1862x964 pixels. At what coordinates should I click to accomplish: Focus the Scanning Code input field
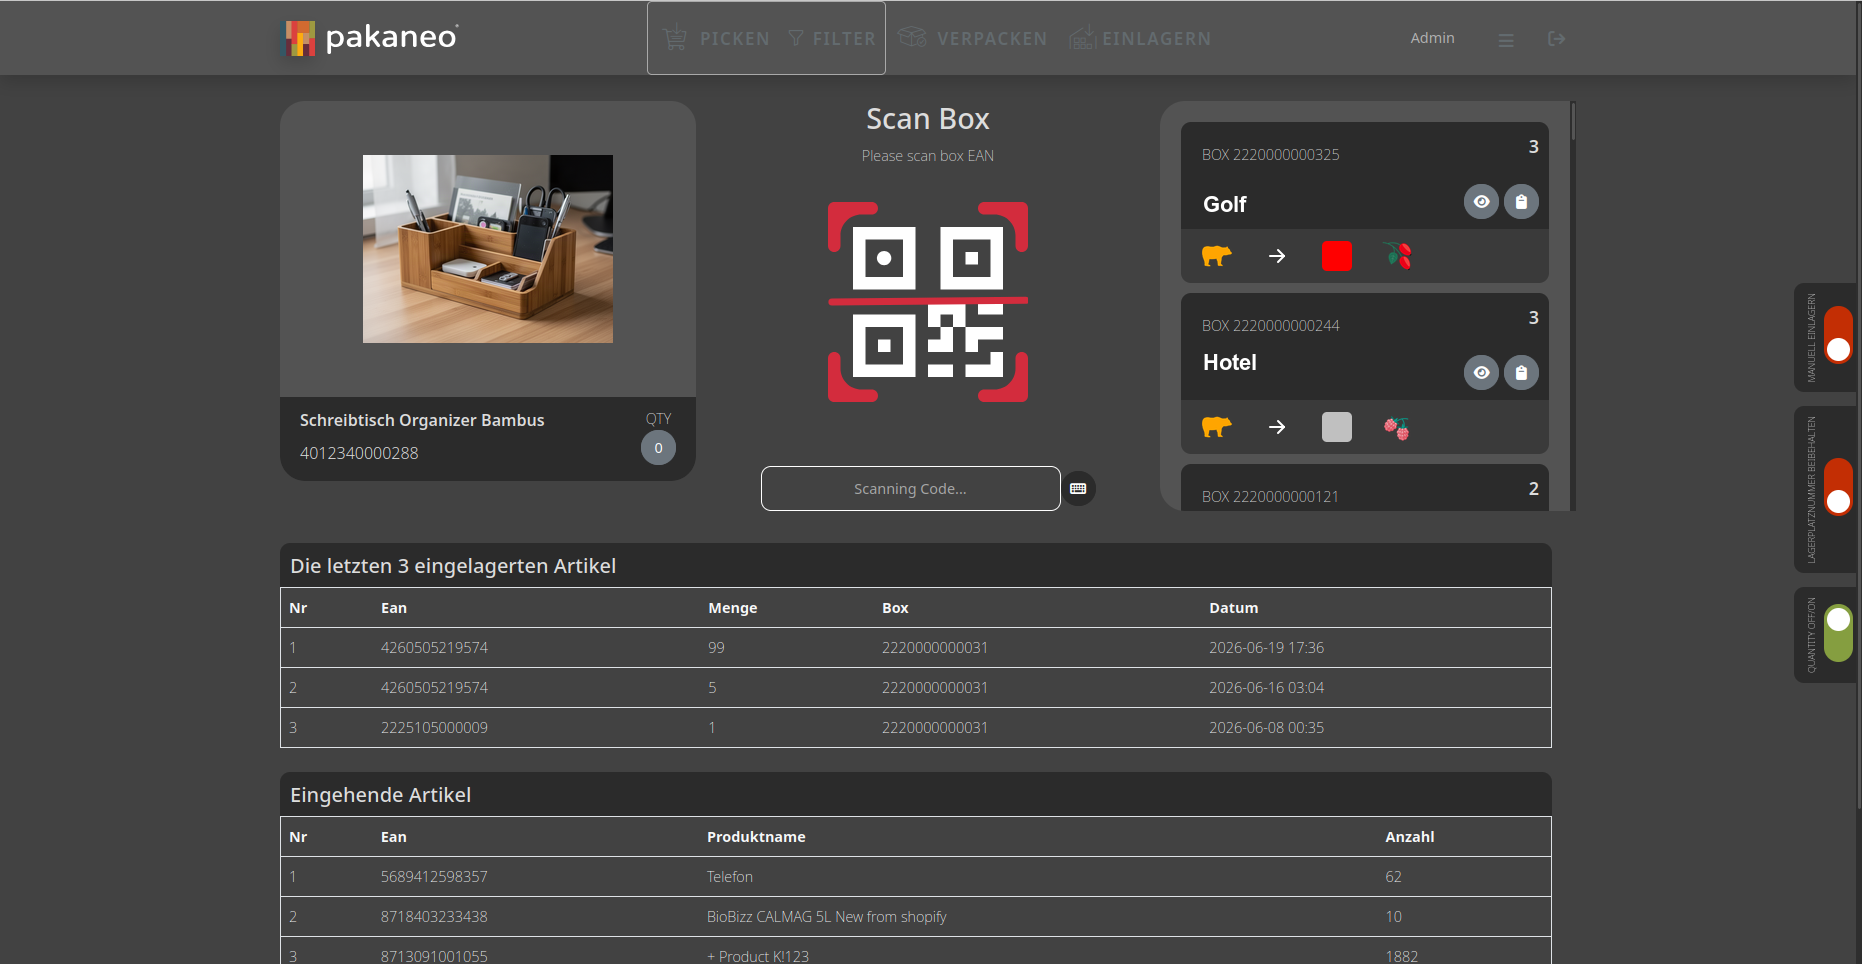click(910, 489)
